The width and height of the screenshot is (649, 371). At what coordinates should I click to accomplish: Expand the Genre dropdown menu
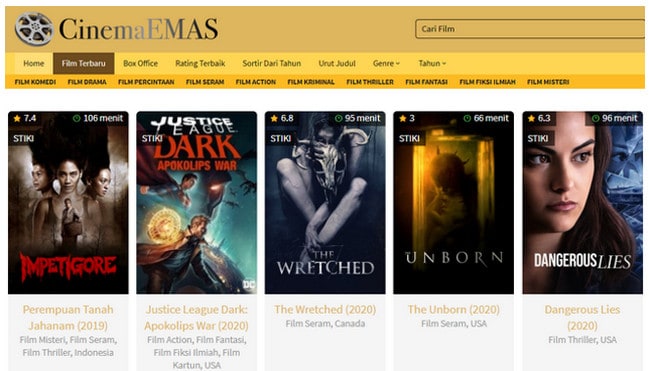click(x=386, y=63)
